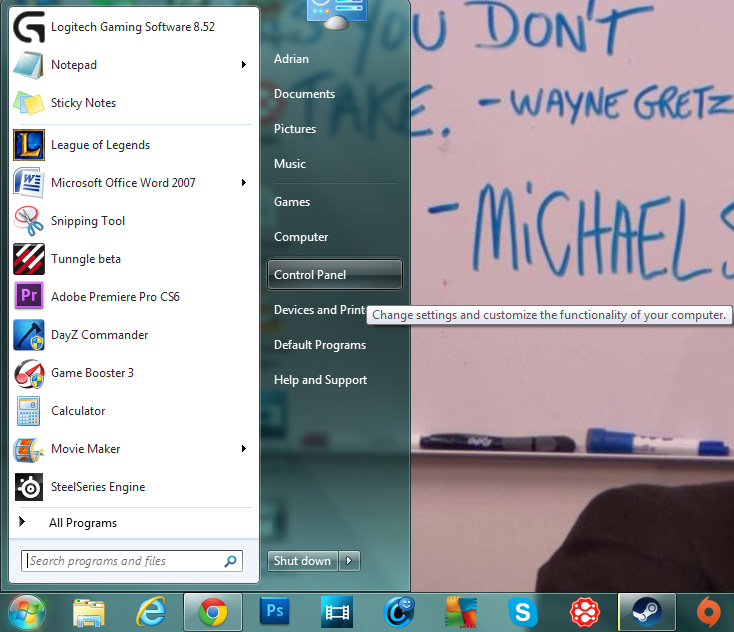The image size is (734, 632).
Task: Launch DayZ Commander icon
Action: (x=29, y=335)
